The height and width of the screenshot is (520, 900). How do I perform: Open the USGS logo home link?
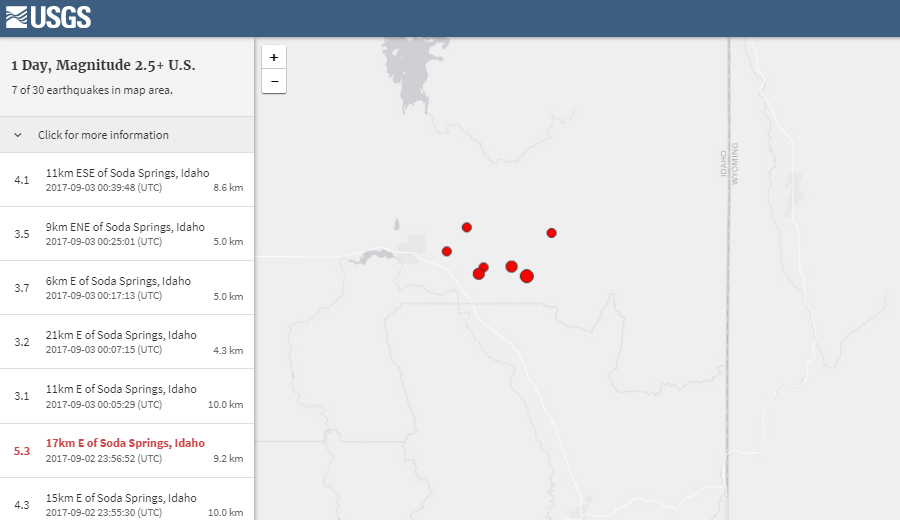48,17
